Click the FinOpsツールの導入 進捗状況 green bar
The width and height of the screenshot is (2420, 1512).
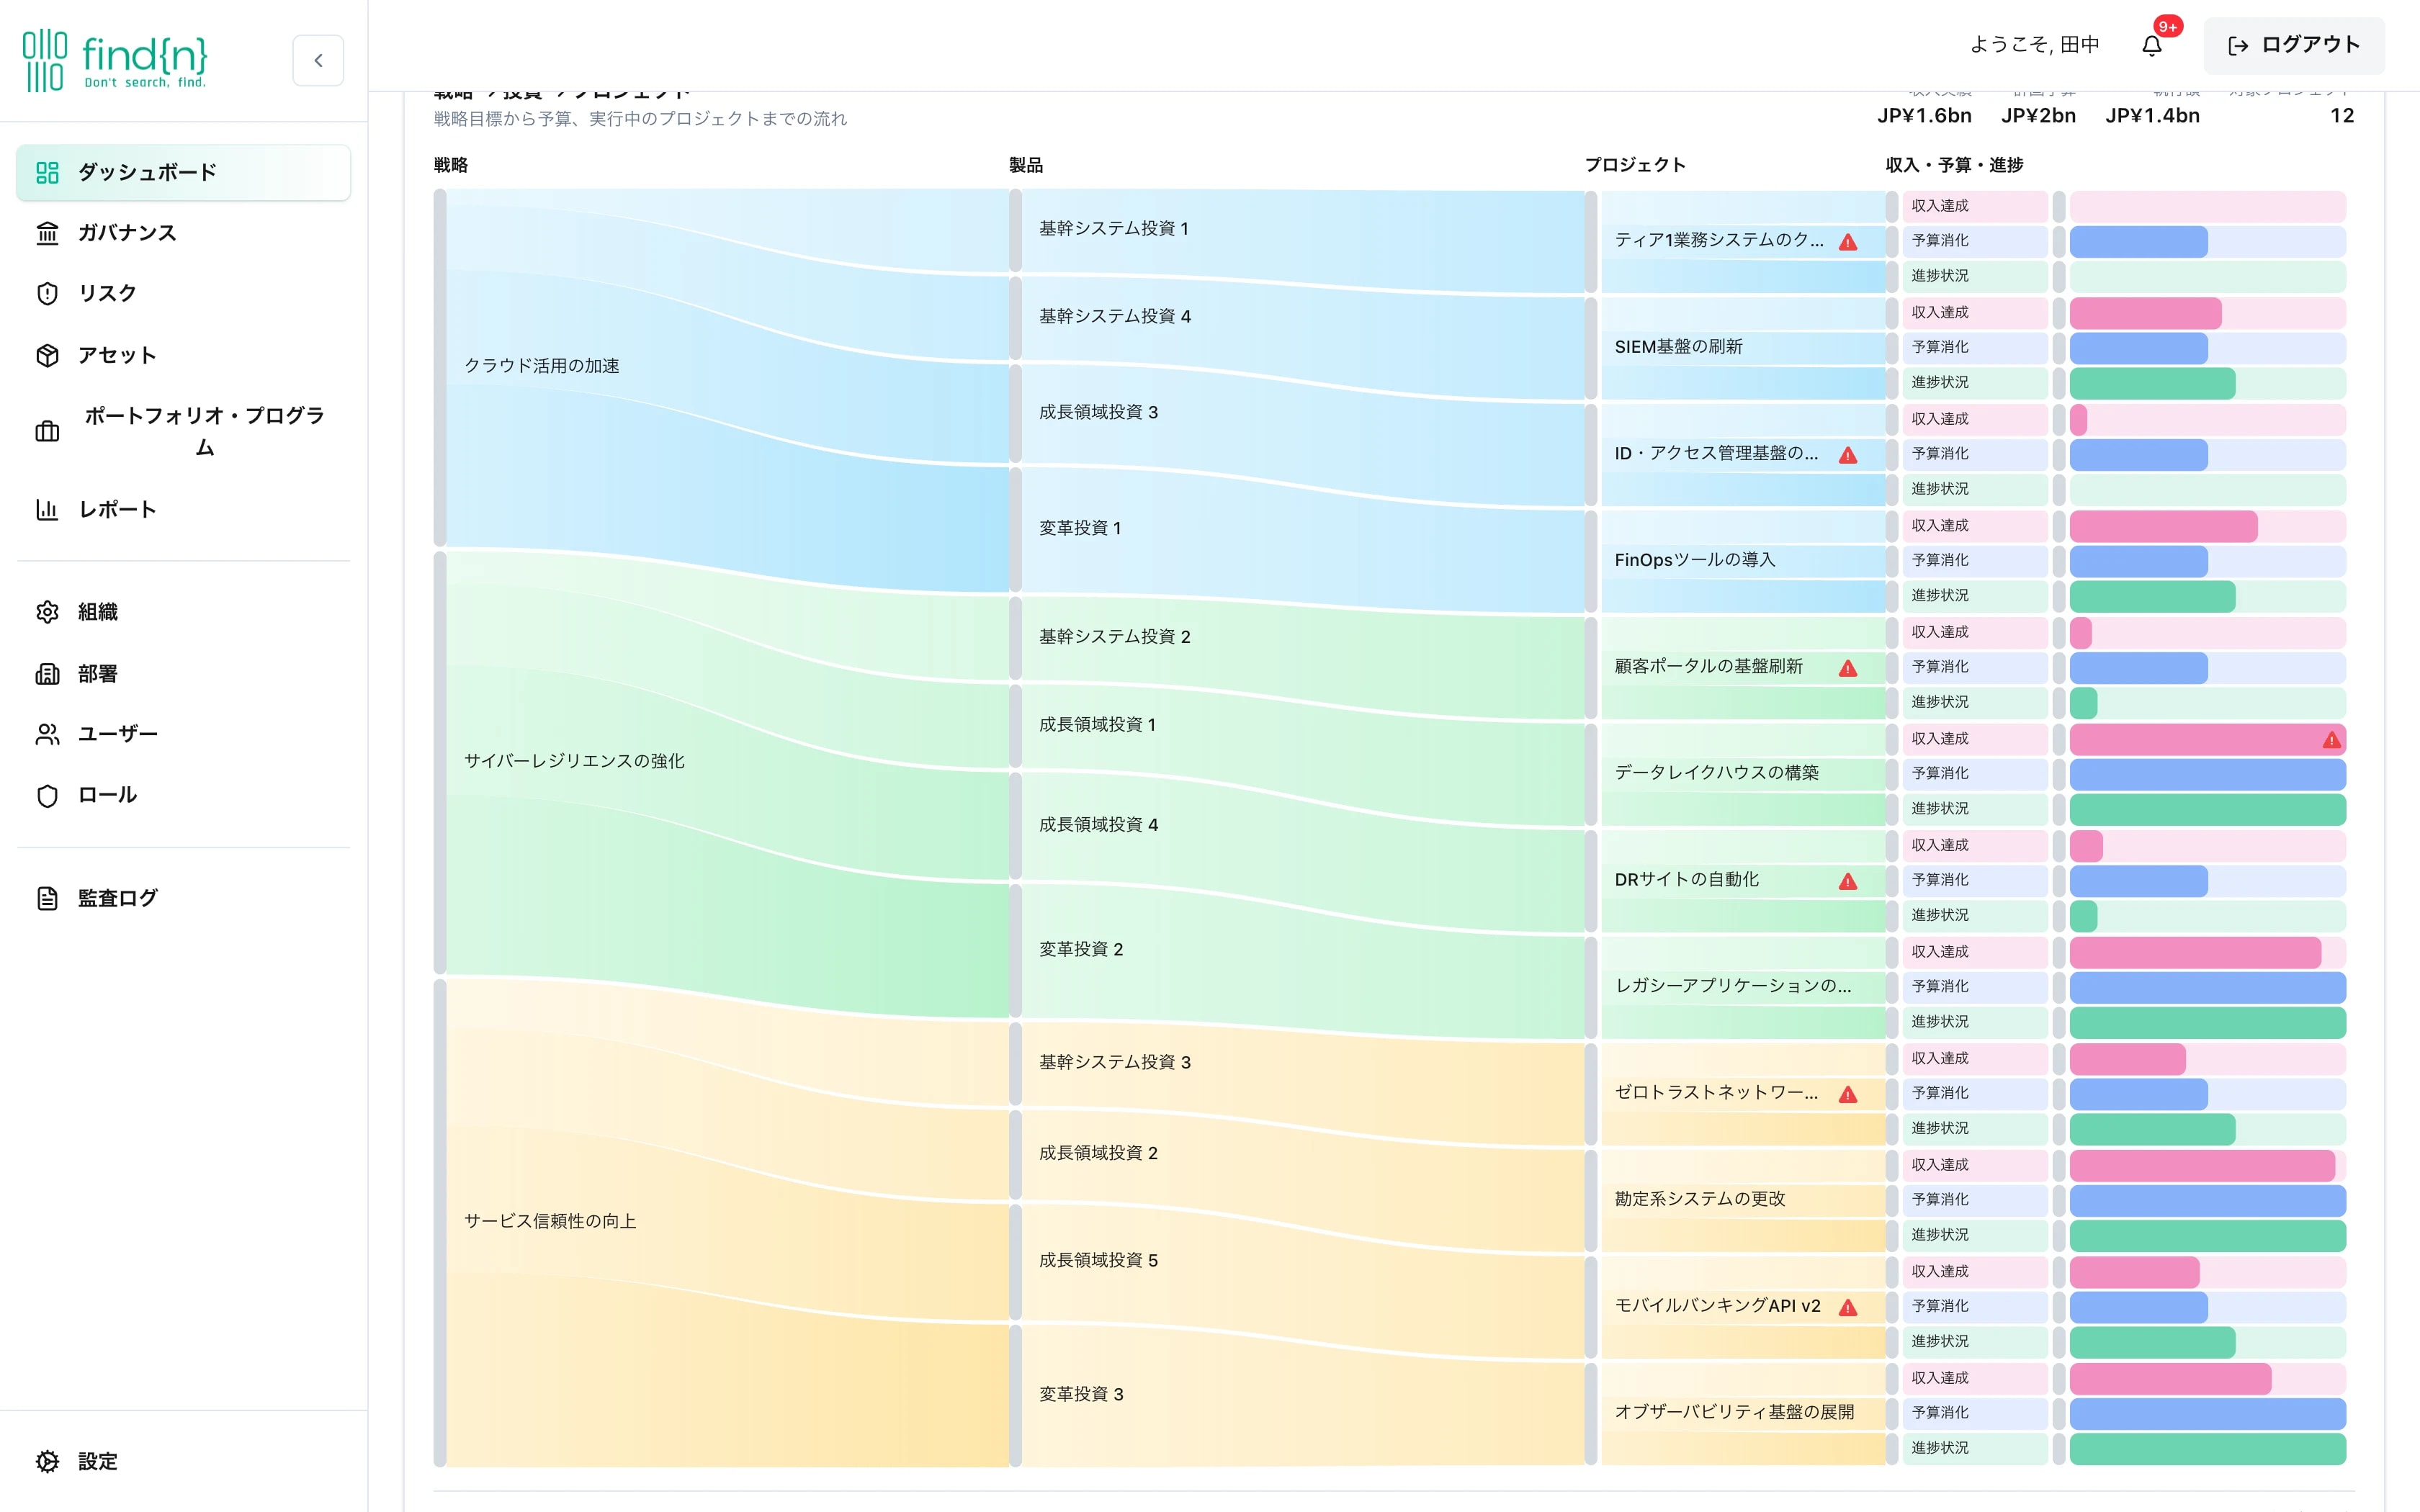tap(2152, 596)
